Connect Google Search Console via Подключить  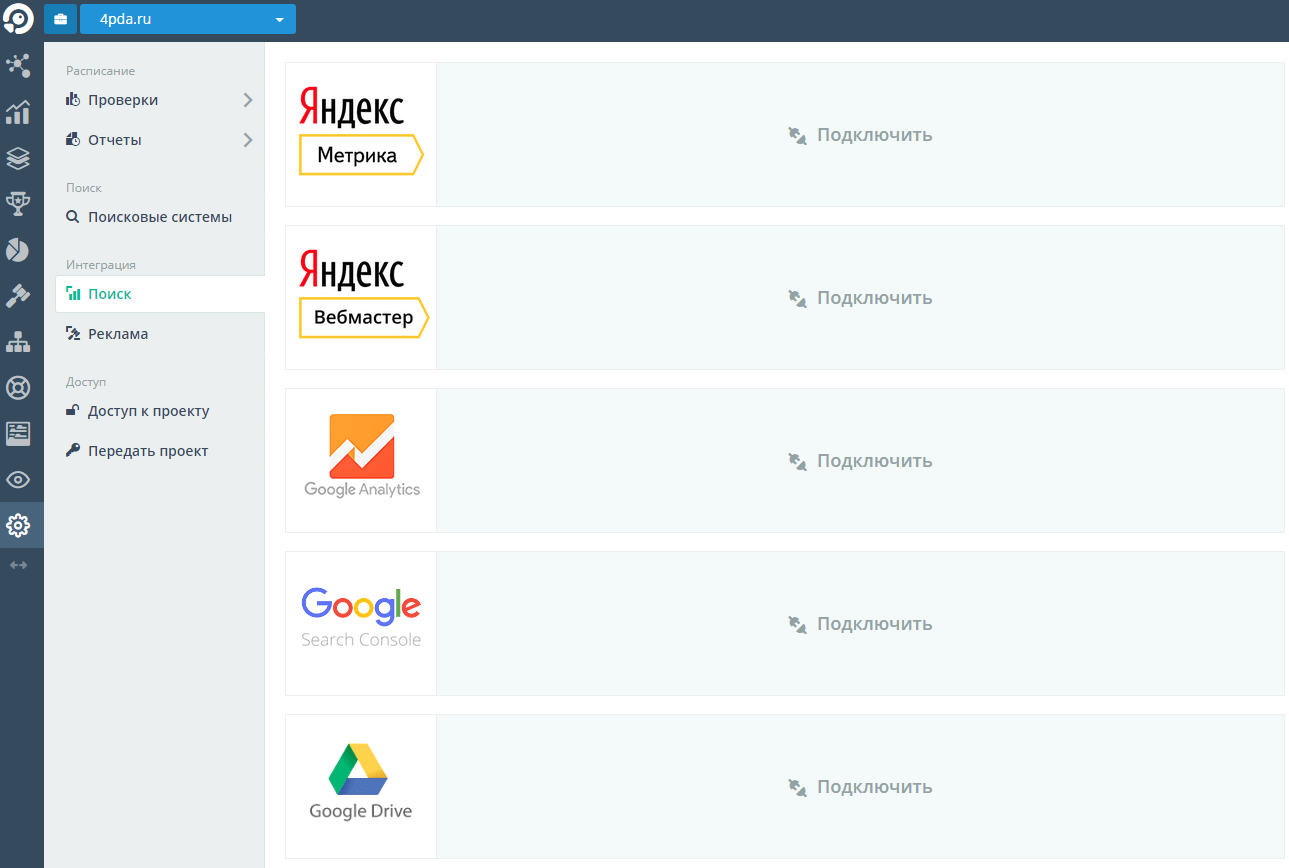coord(860,624)
